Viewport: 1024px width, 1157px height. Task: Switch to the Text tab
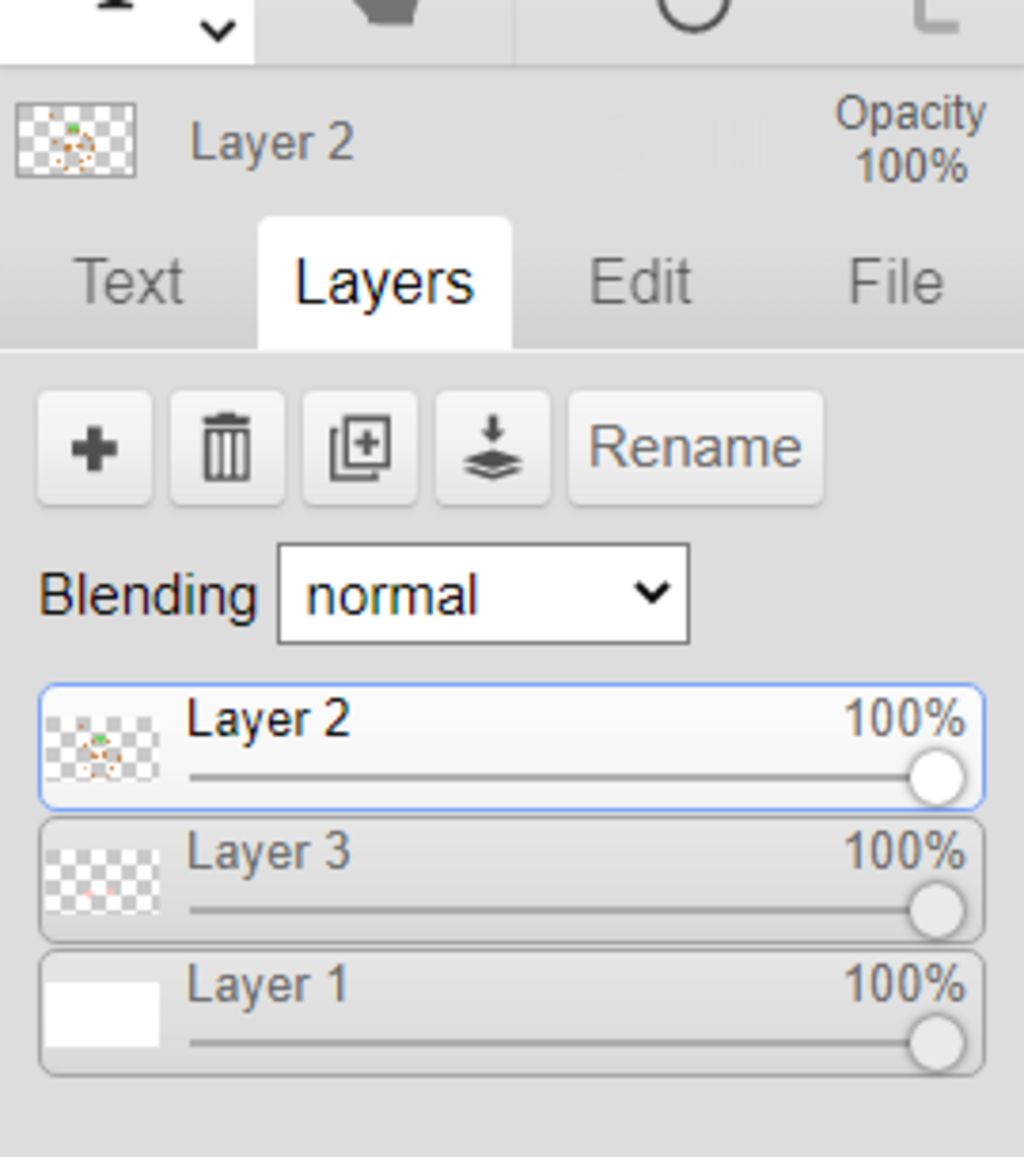pyautogui.click(x=129, y=283)
